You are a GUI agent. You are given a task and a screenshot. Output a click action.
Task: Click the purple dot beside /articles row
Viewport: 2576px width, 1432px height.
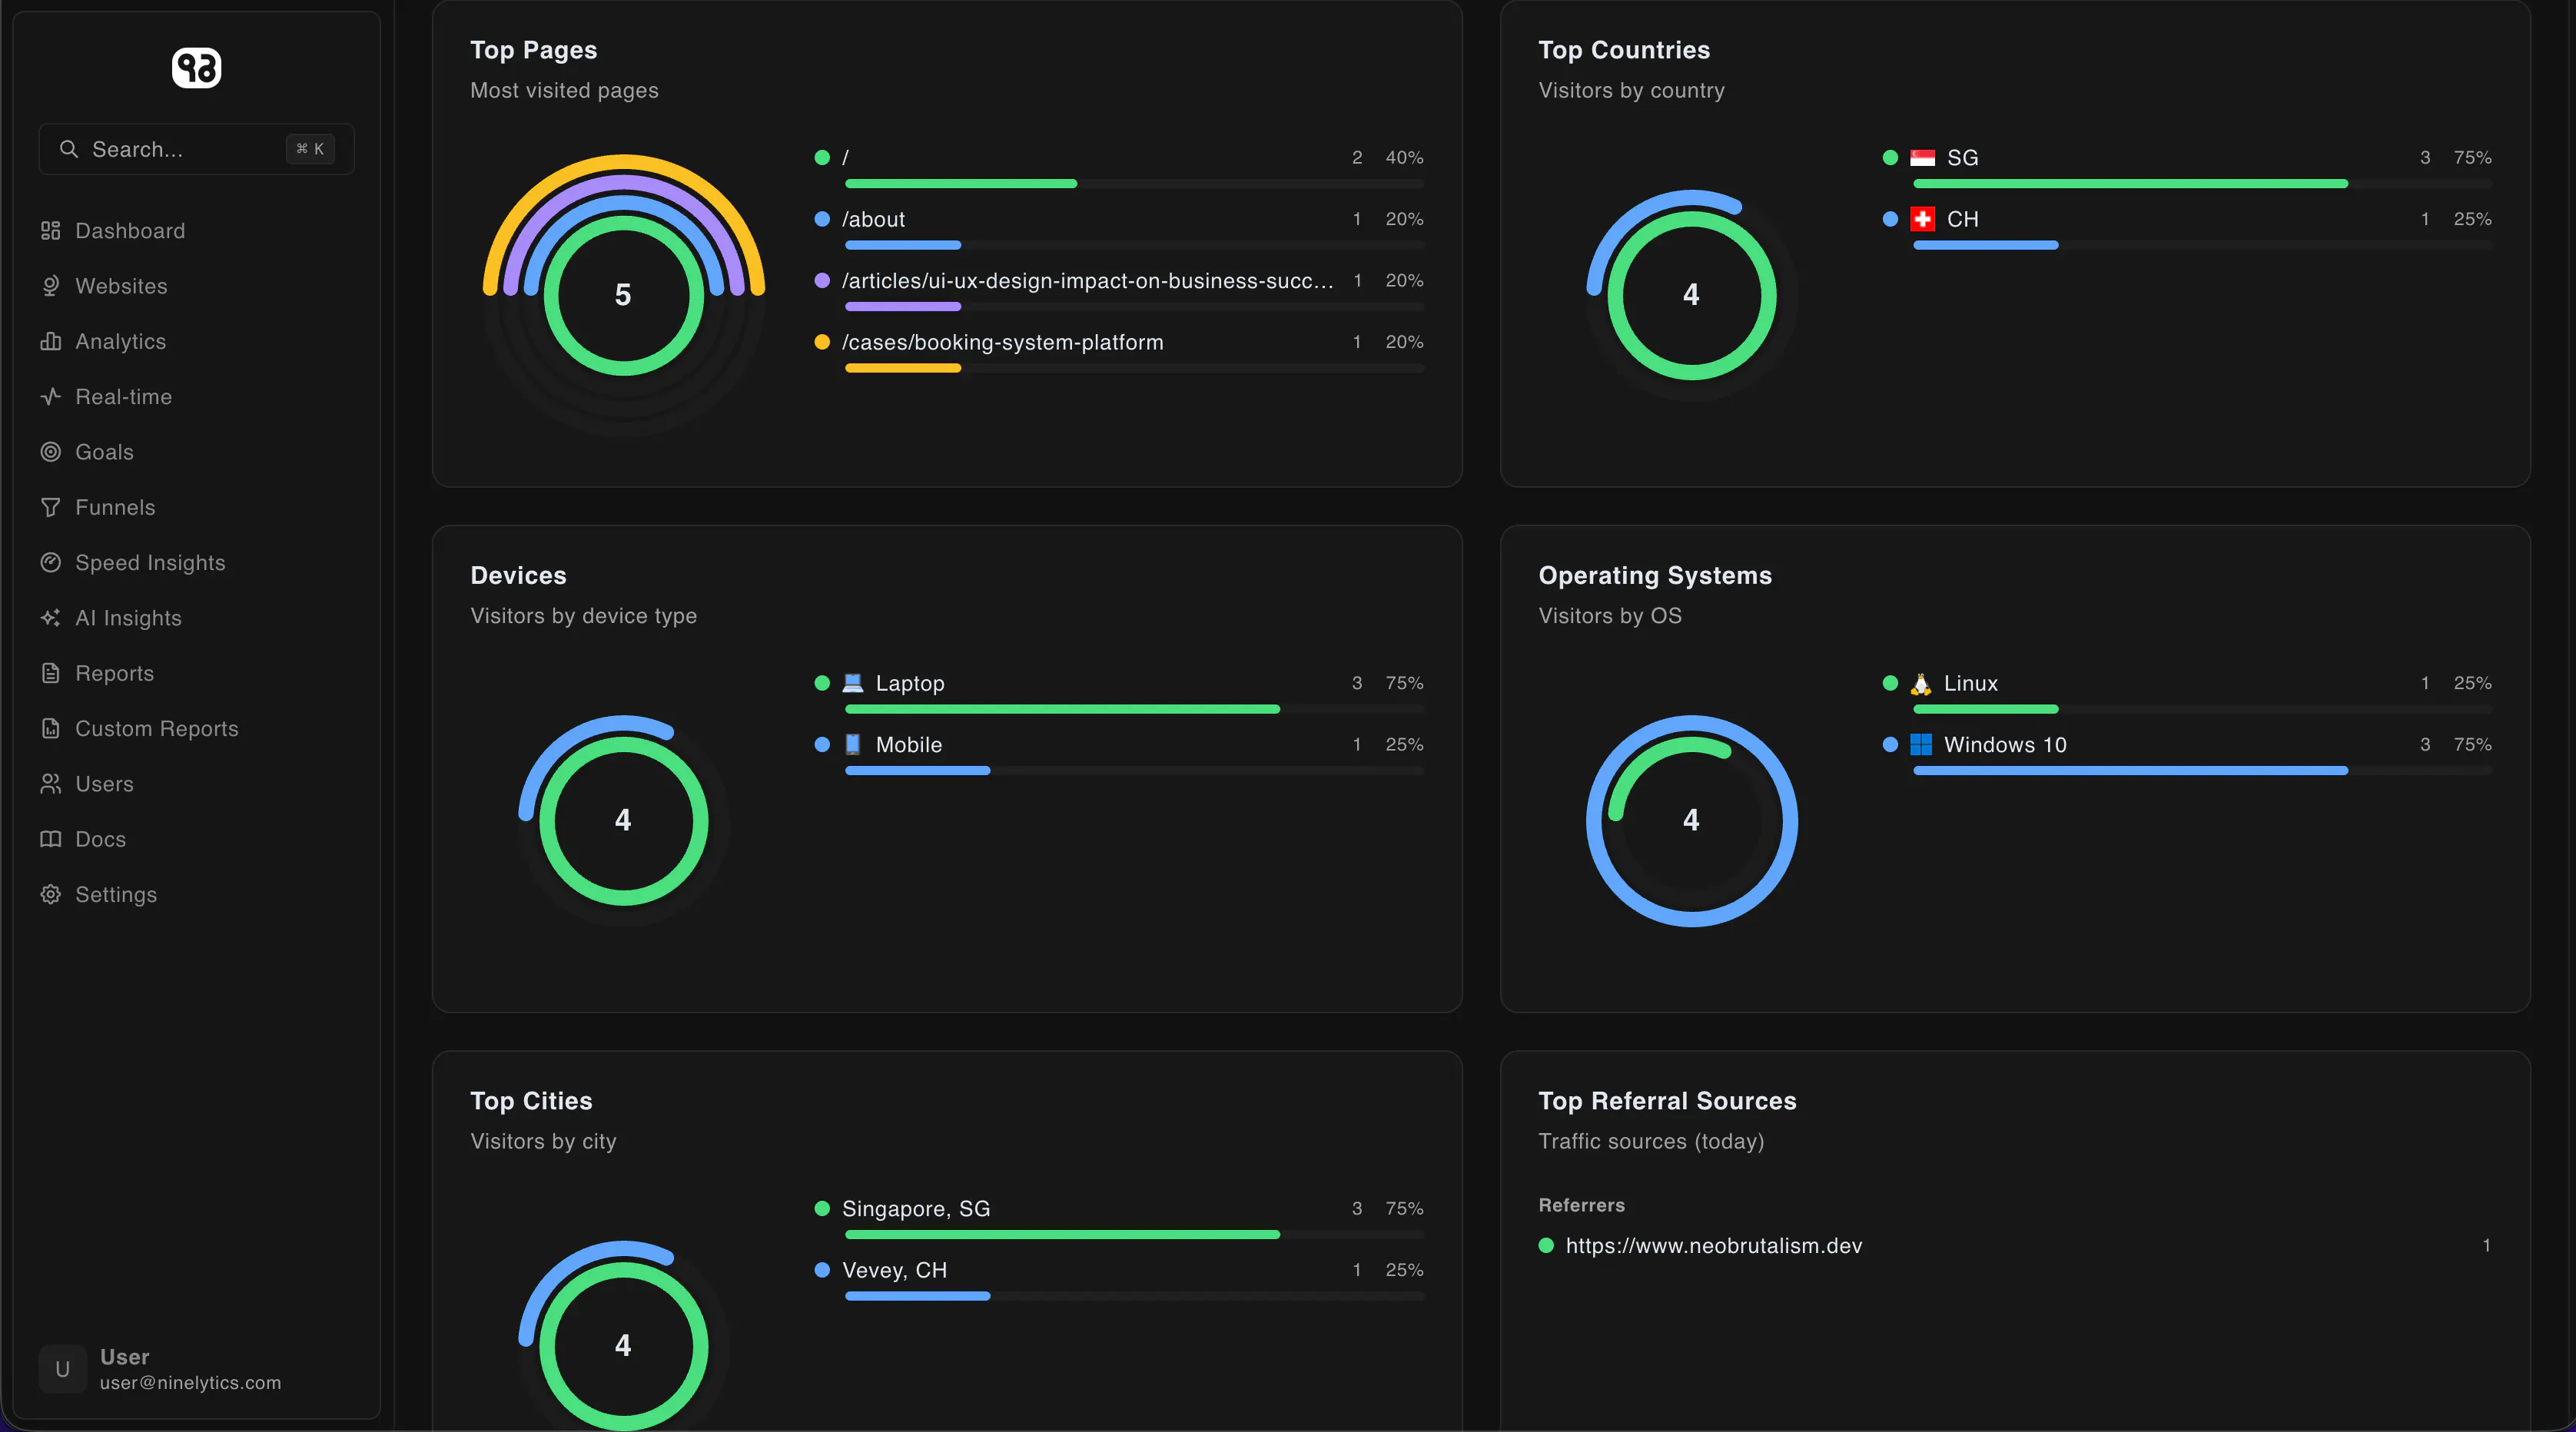pyautogui.click(x=822, y=281)
